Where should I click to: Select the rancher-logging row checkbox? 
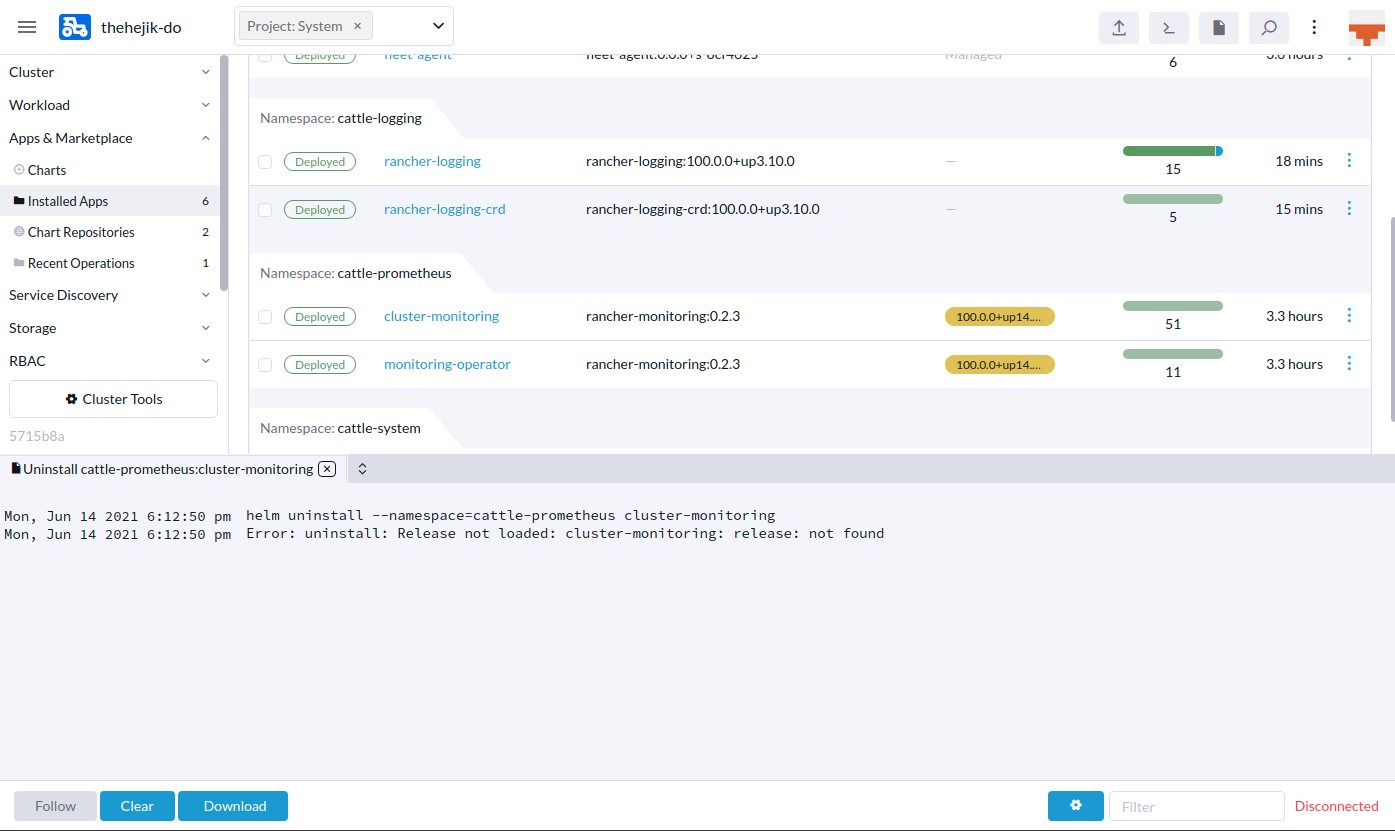265,161
